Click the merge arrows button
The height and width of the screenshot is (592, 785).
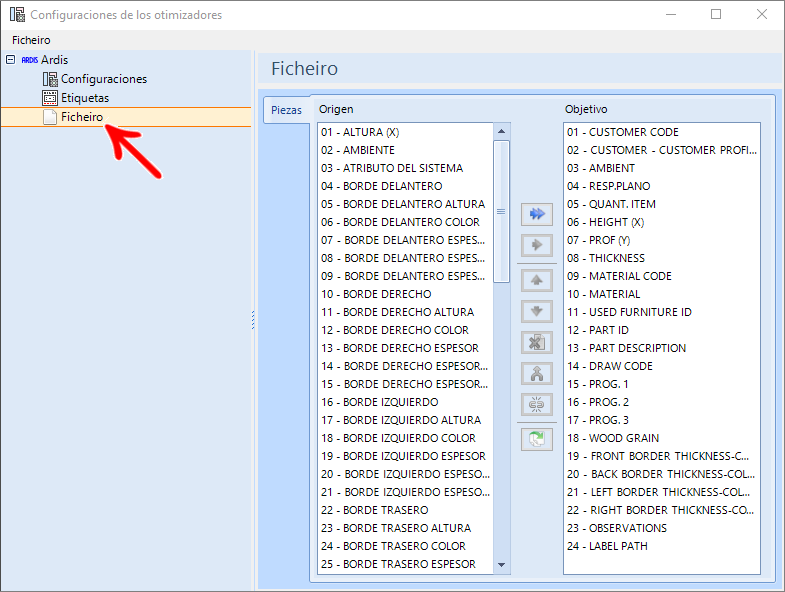pyautogui.click(x=537, y=374)
